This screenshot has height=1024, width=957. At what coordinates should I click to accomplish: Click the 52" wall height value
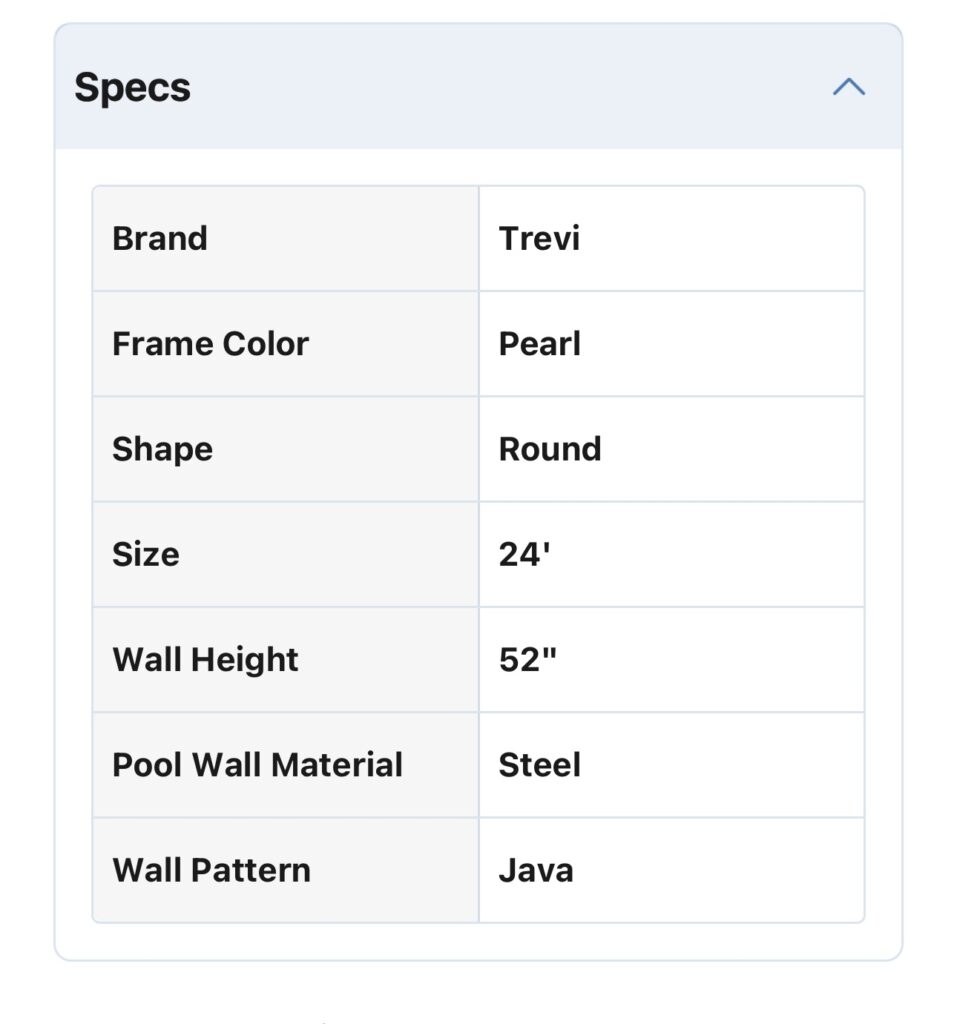coord(528,660)
